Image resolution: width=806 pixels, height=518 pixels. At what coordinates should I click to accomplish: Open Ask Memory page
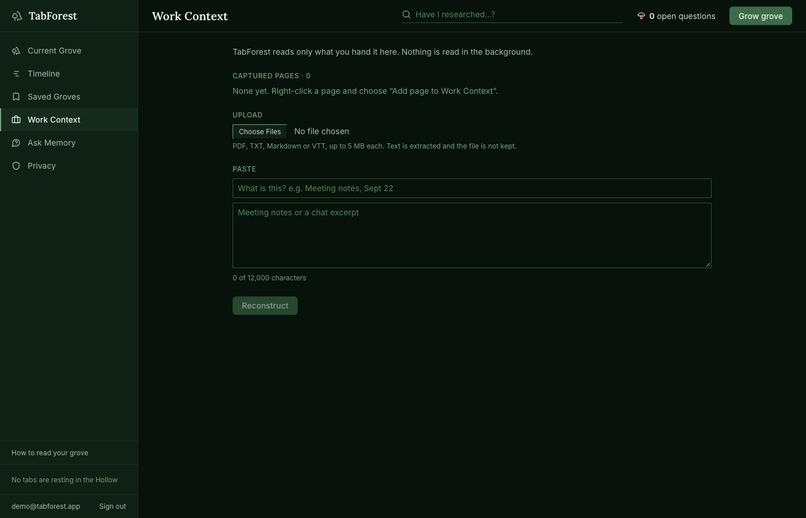(69, 143)
